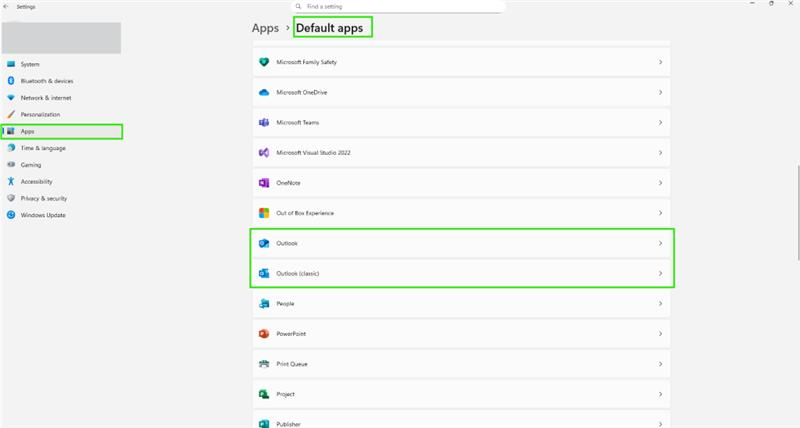800x428 pixels.
Task: Expand the Outlook (classic) row chevron
Action: tap(660, 273)
